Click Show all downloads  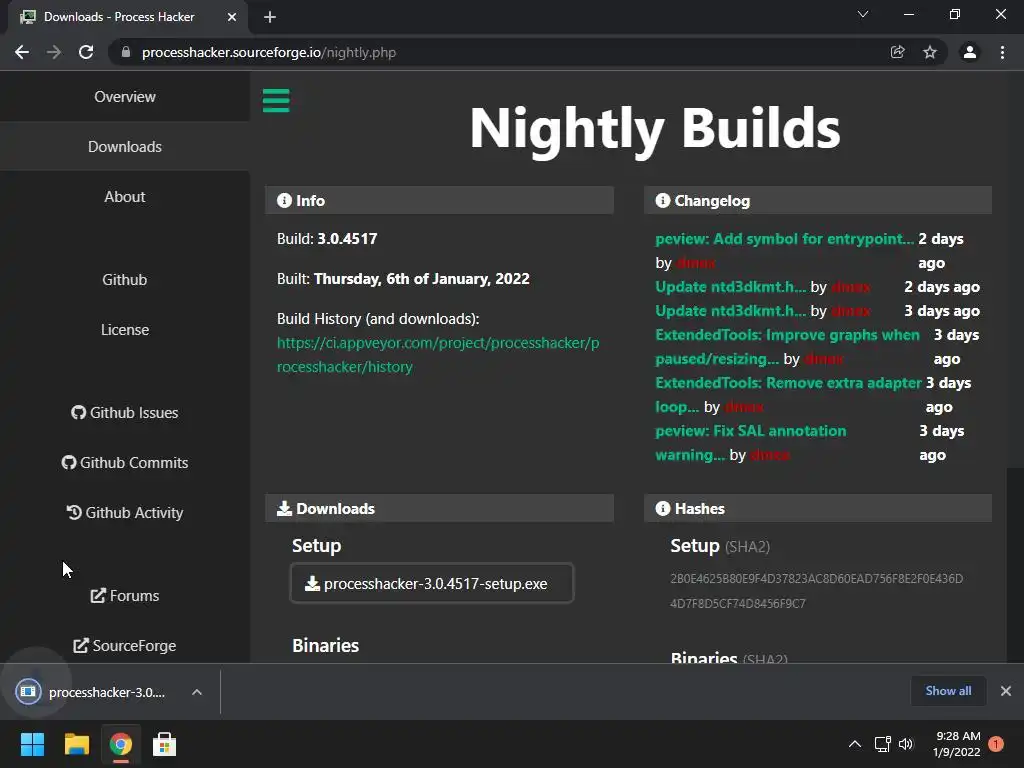[x=948, y=691]
